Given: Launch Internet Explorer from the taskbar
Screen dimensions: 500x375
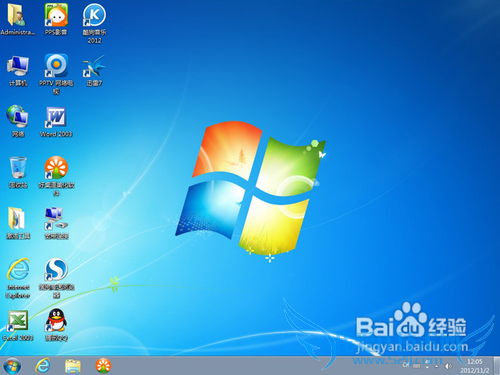Looking at the screenshot, I should 43,366.
